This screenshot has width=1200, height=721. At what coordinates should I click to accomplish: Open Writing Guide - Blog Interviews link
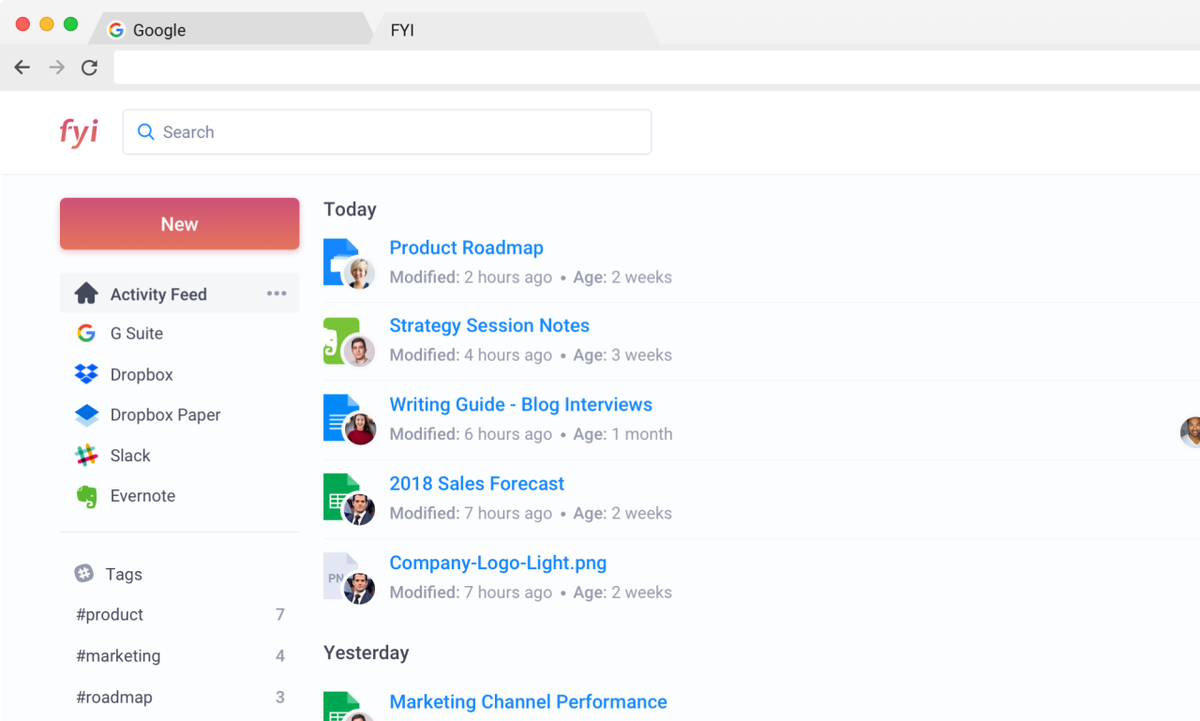tap(521, 404)
